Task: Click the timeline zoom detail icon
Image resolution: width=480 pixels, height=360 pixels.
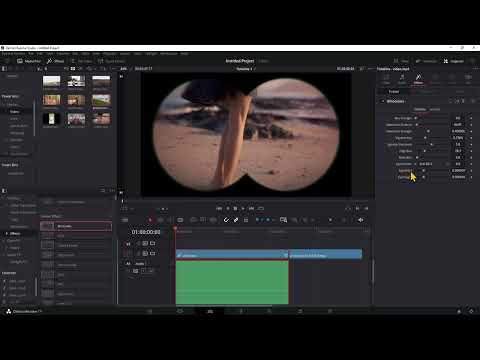Action: [283, 220]
